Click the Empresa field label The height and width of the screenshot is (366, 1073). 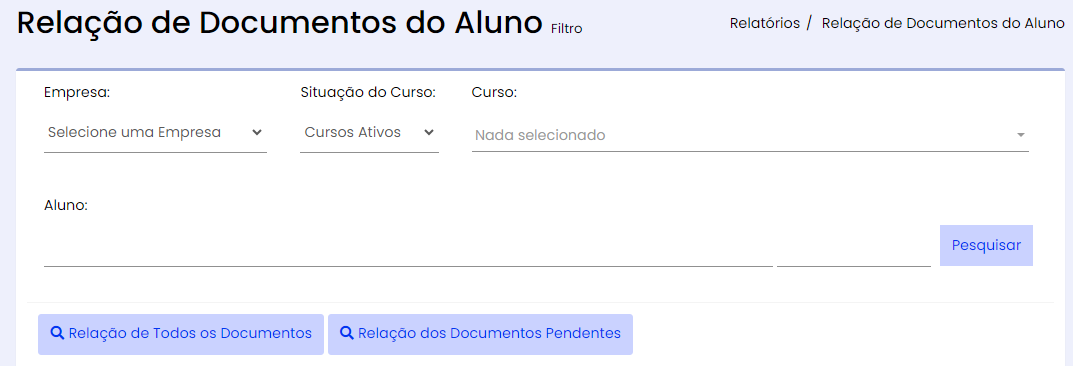77,93
